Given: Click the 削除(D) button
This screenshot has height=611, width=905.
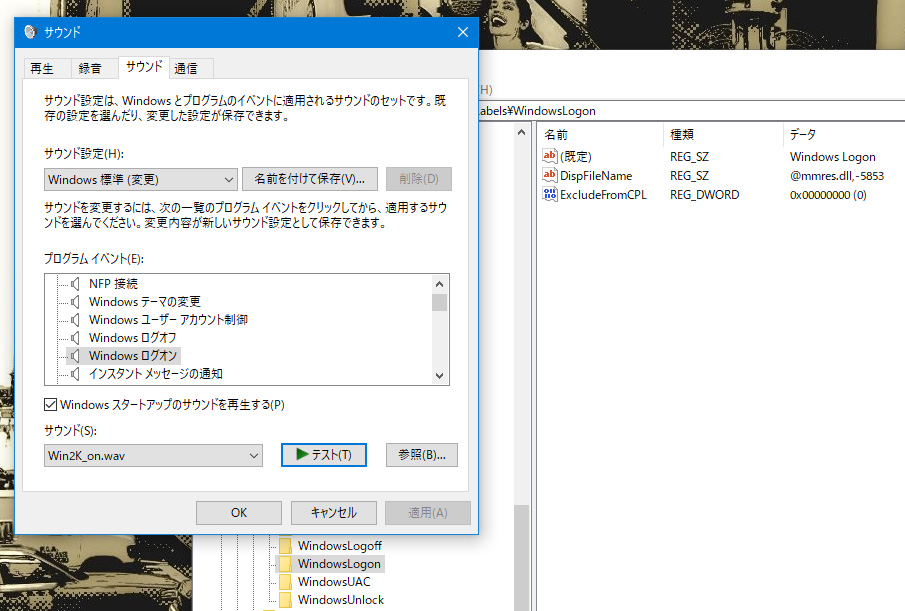Looking at the screenshot, I should (418, 179).
